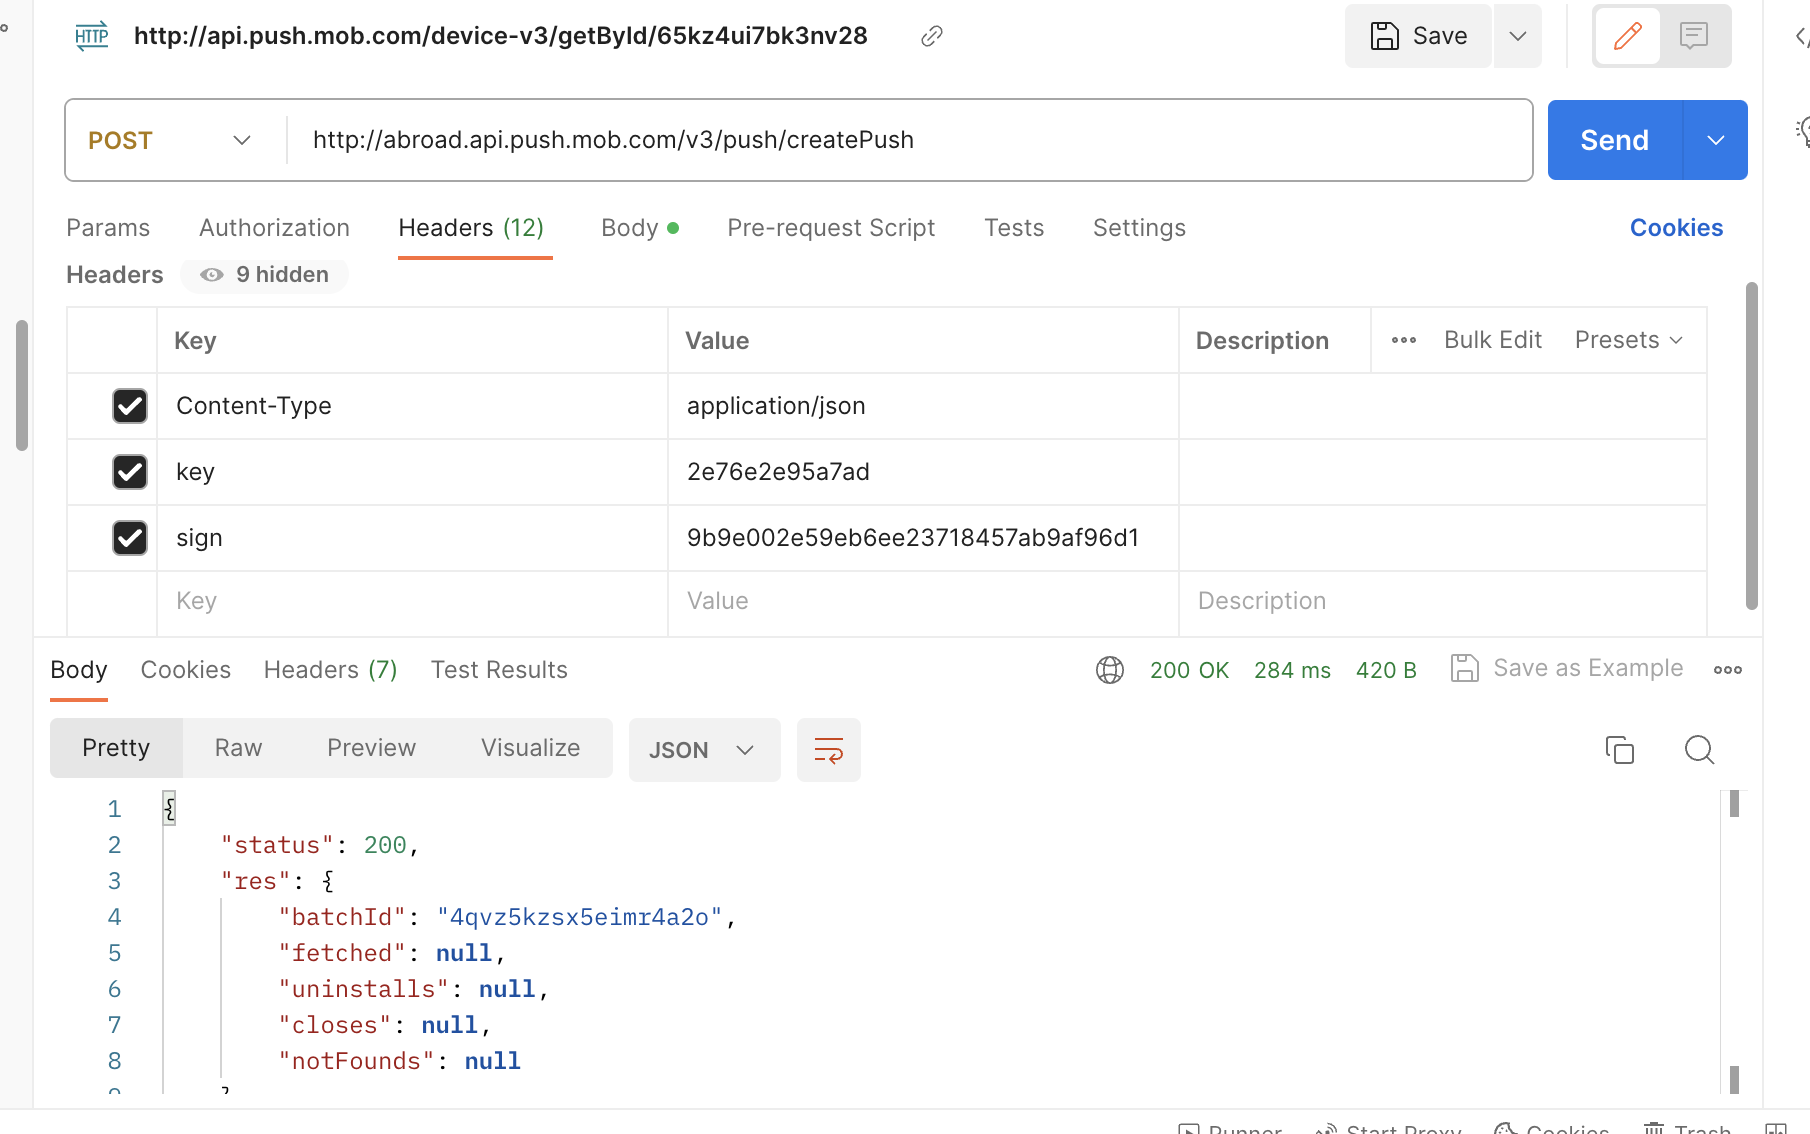This screenshot has height=1134, width=1810.
Task: Switch to the request Body tab
Action: click(x=640, y=228)
